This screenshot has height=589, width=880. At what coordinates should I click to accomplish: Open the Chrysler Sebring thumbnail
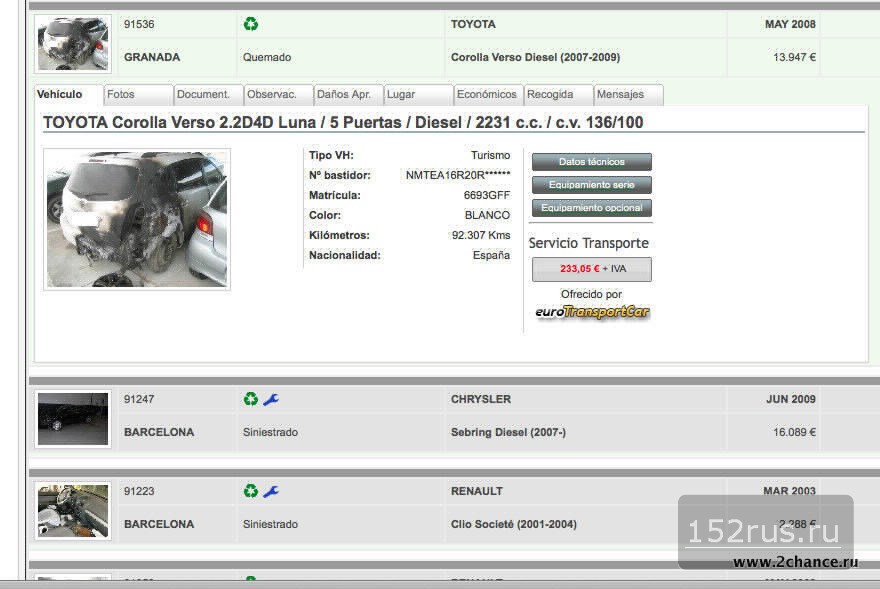[x=73, y=419]
